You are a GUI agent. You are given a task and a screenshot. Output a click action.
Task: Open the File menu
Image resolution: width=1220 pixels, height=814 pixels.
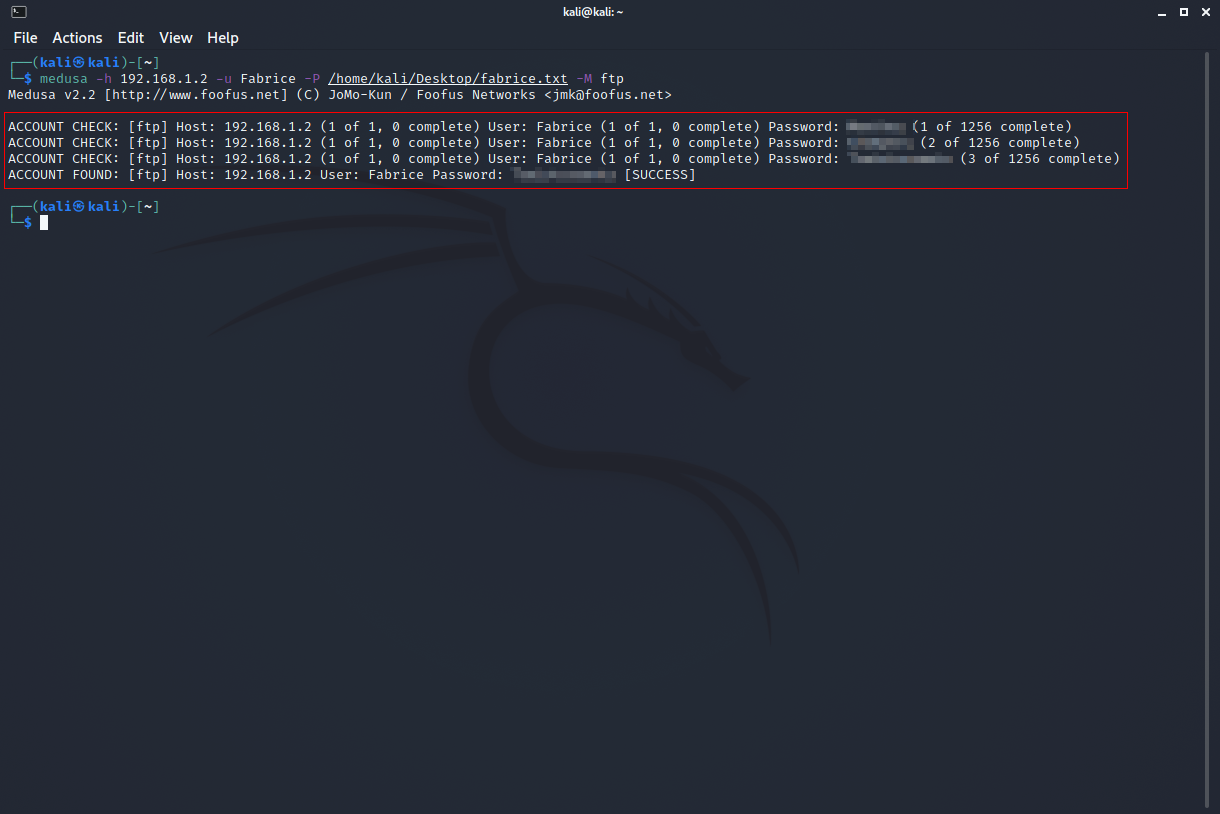(25, 38)
